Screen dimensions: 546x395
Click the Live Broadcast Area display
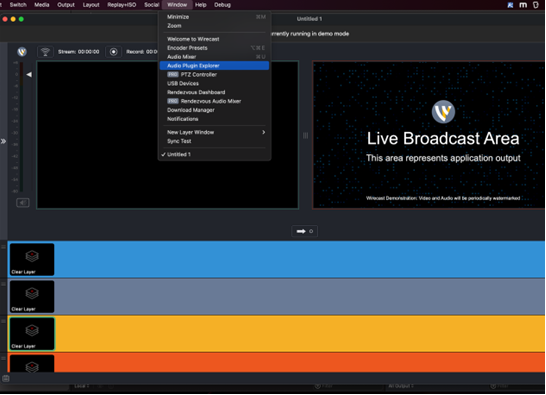pyautogui.click(x=429, y=135)
